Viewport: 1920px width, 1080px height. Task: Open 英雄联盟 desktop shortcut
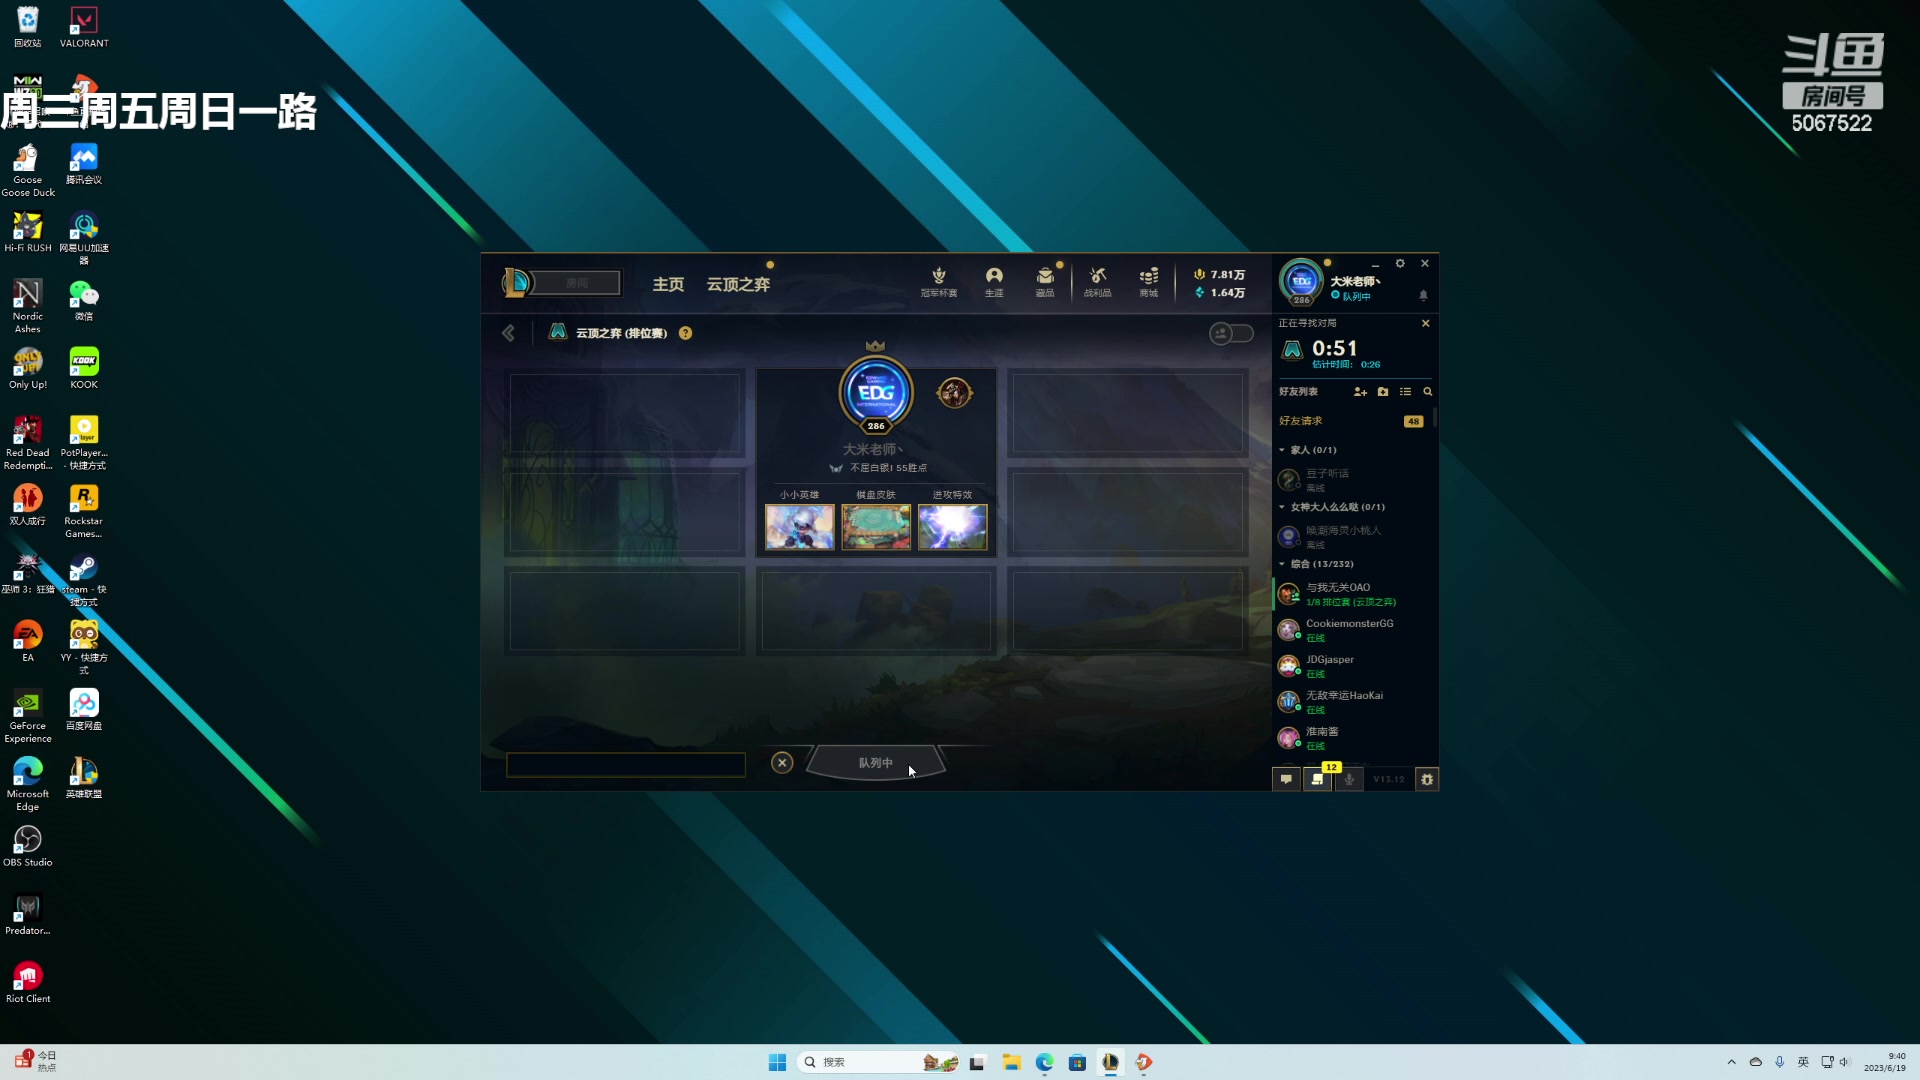point(84,778)
